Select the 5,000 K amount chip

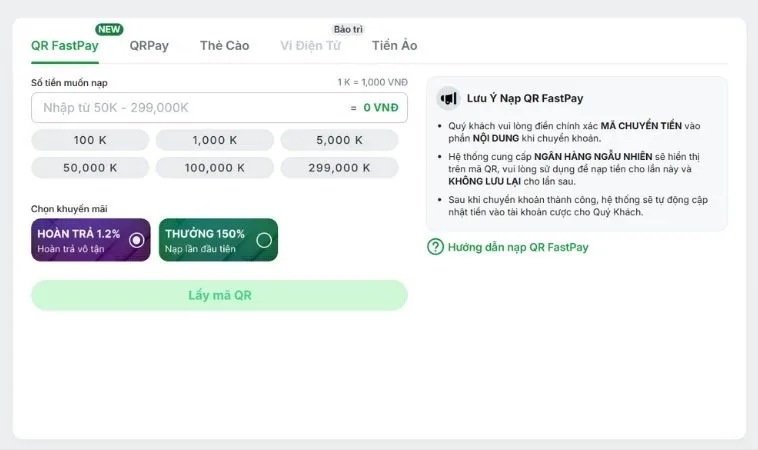point(339,140)
